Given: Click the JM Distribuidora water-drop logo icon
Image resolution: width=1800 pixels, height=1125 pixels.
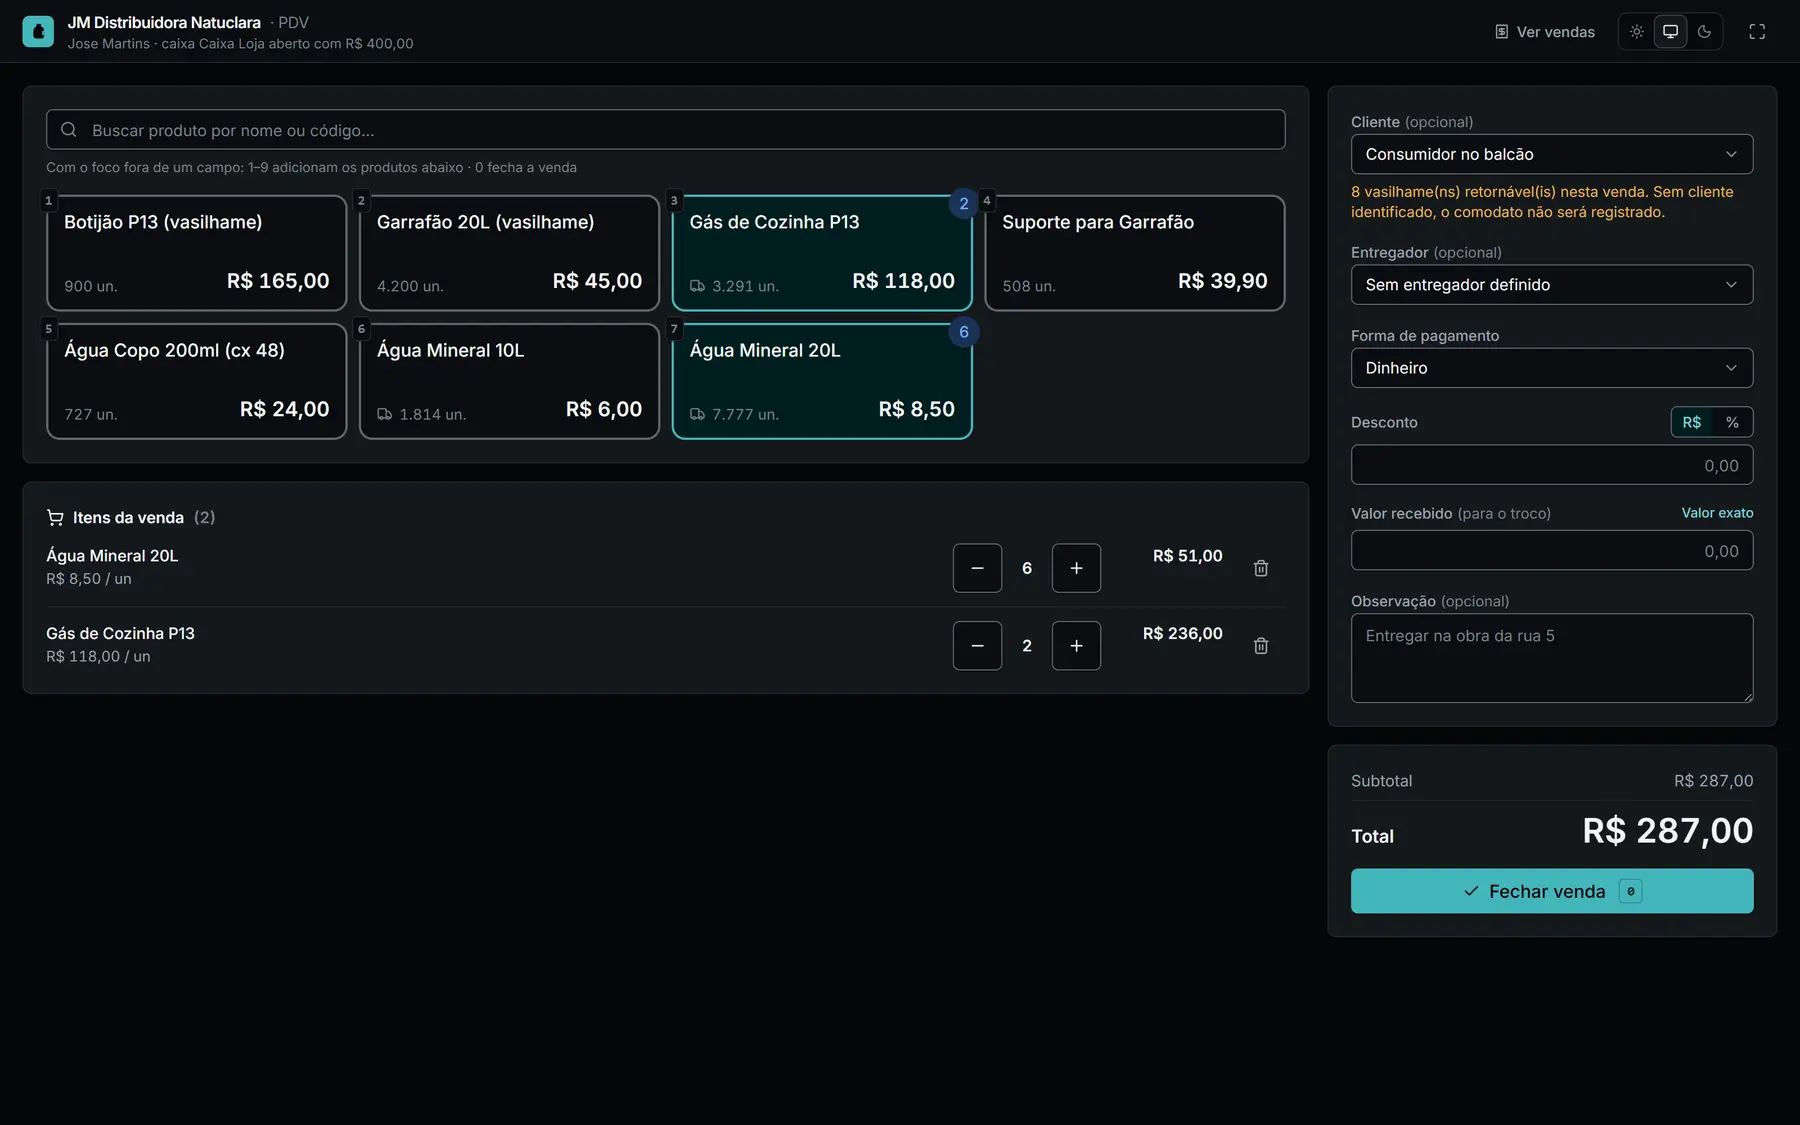Looking at the screenshot, I should coord(38,31).
